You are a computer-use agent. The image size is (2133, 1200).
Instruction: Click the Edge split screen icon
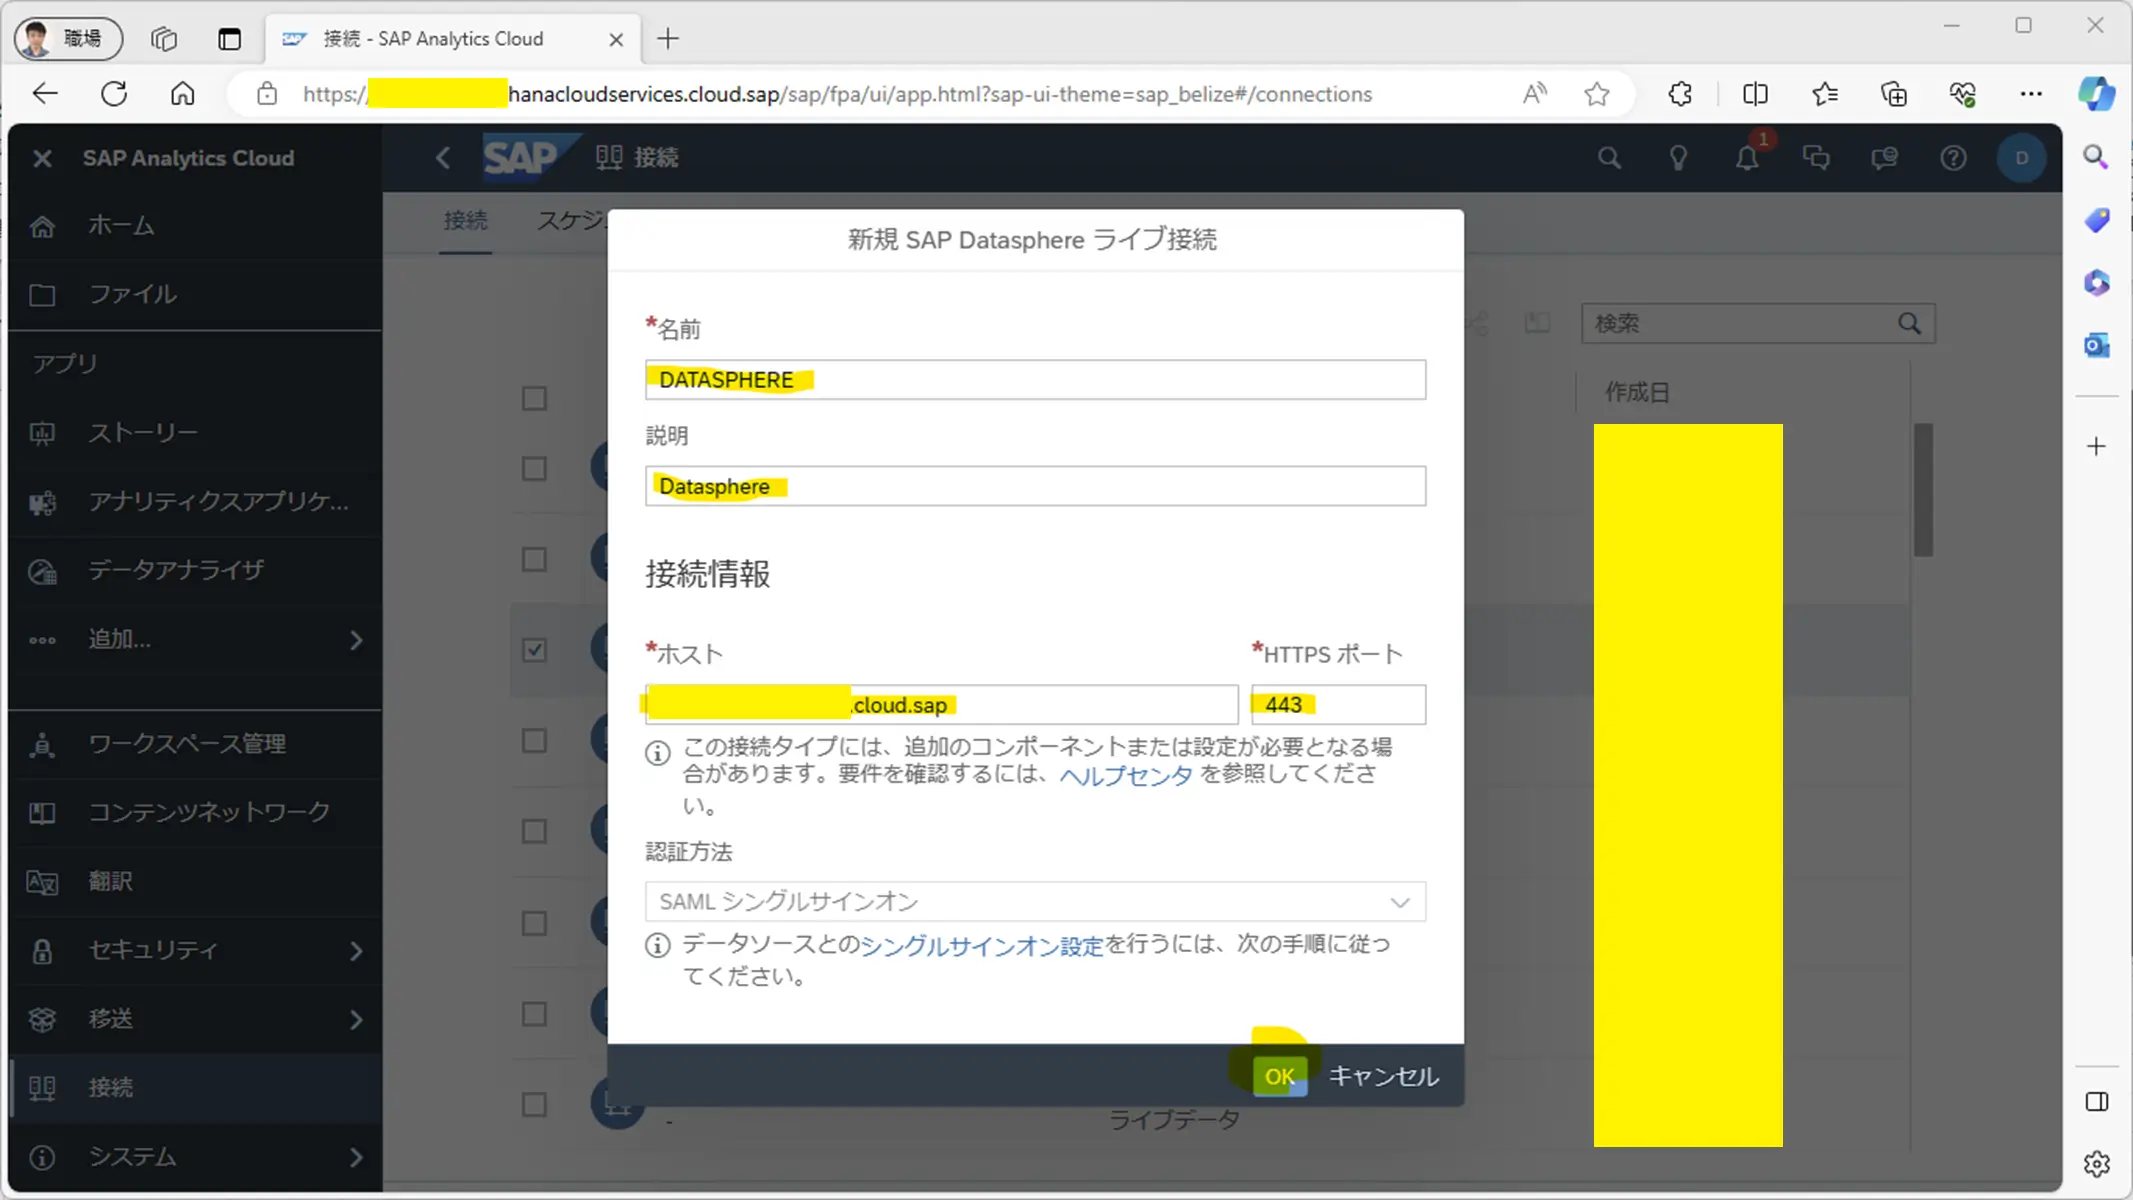click(1755, 94)
